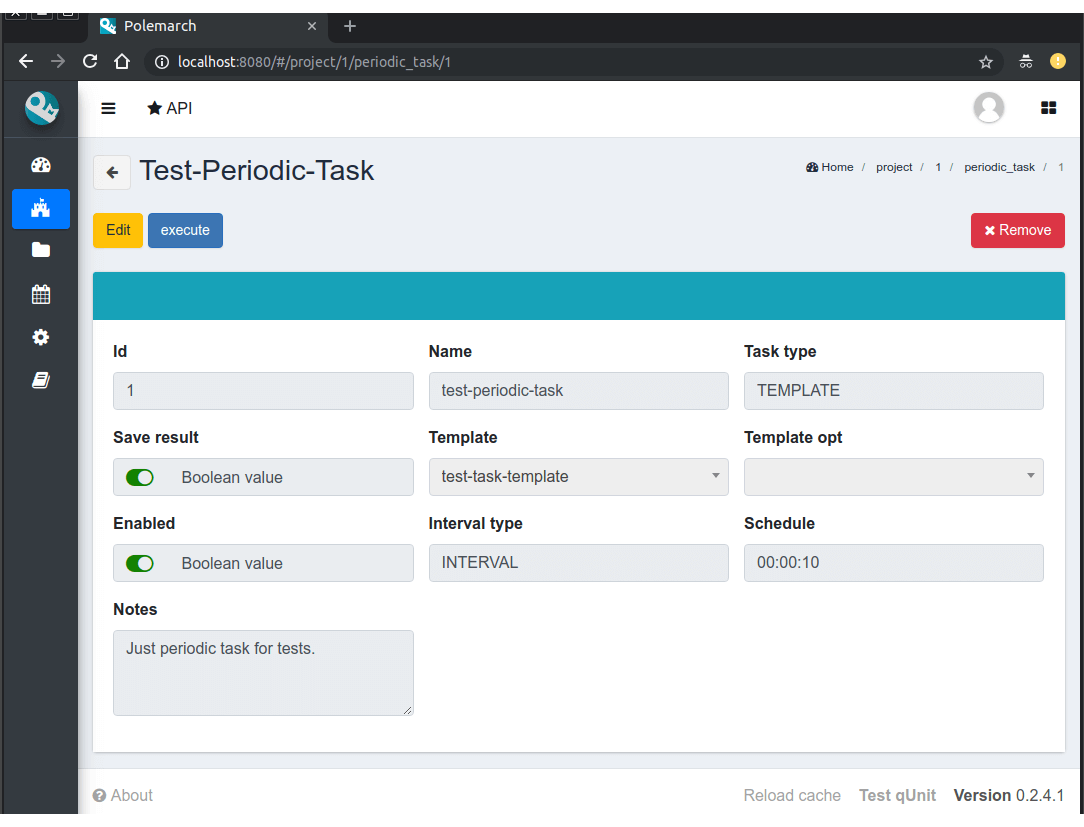The image size is (1084, 827).
Task: Open the Template dropdown test-task-template
Action: 579,476
